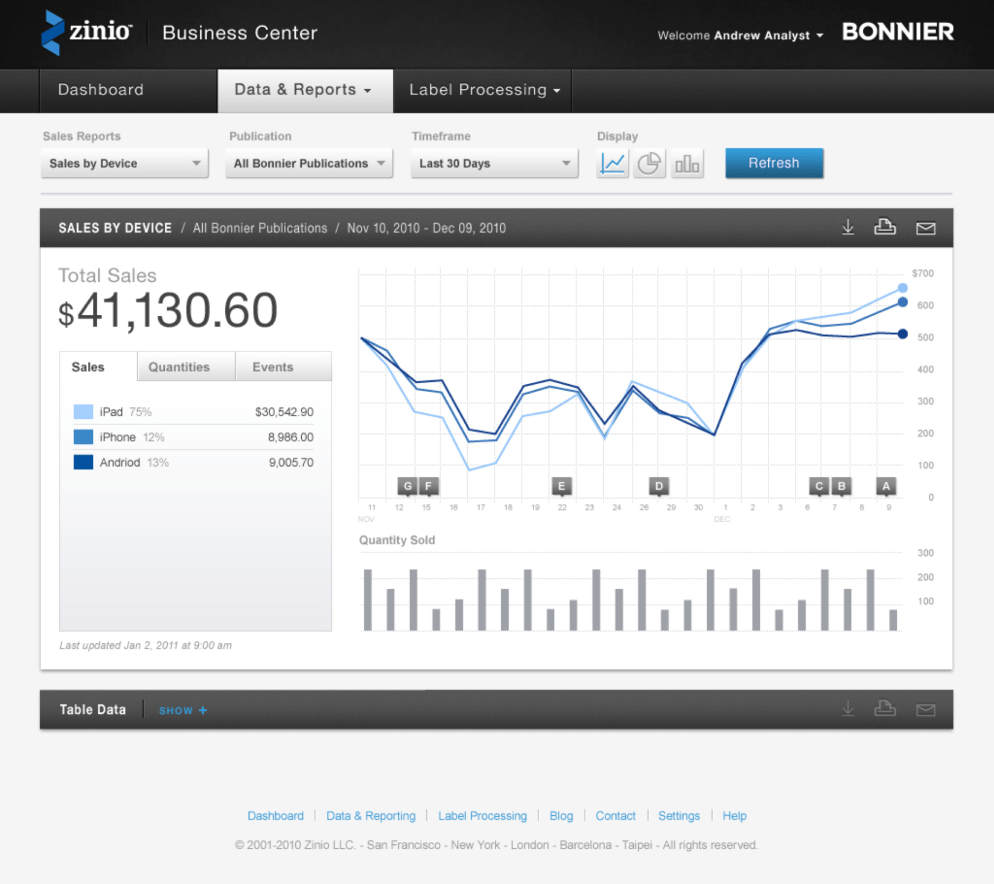
Task: Open the Blog footer link
Action: click(x=561, y=816)
